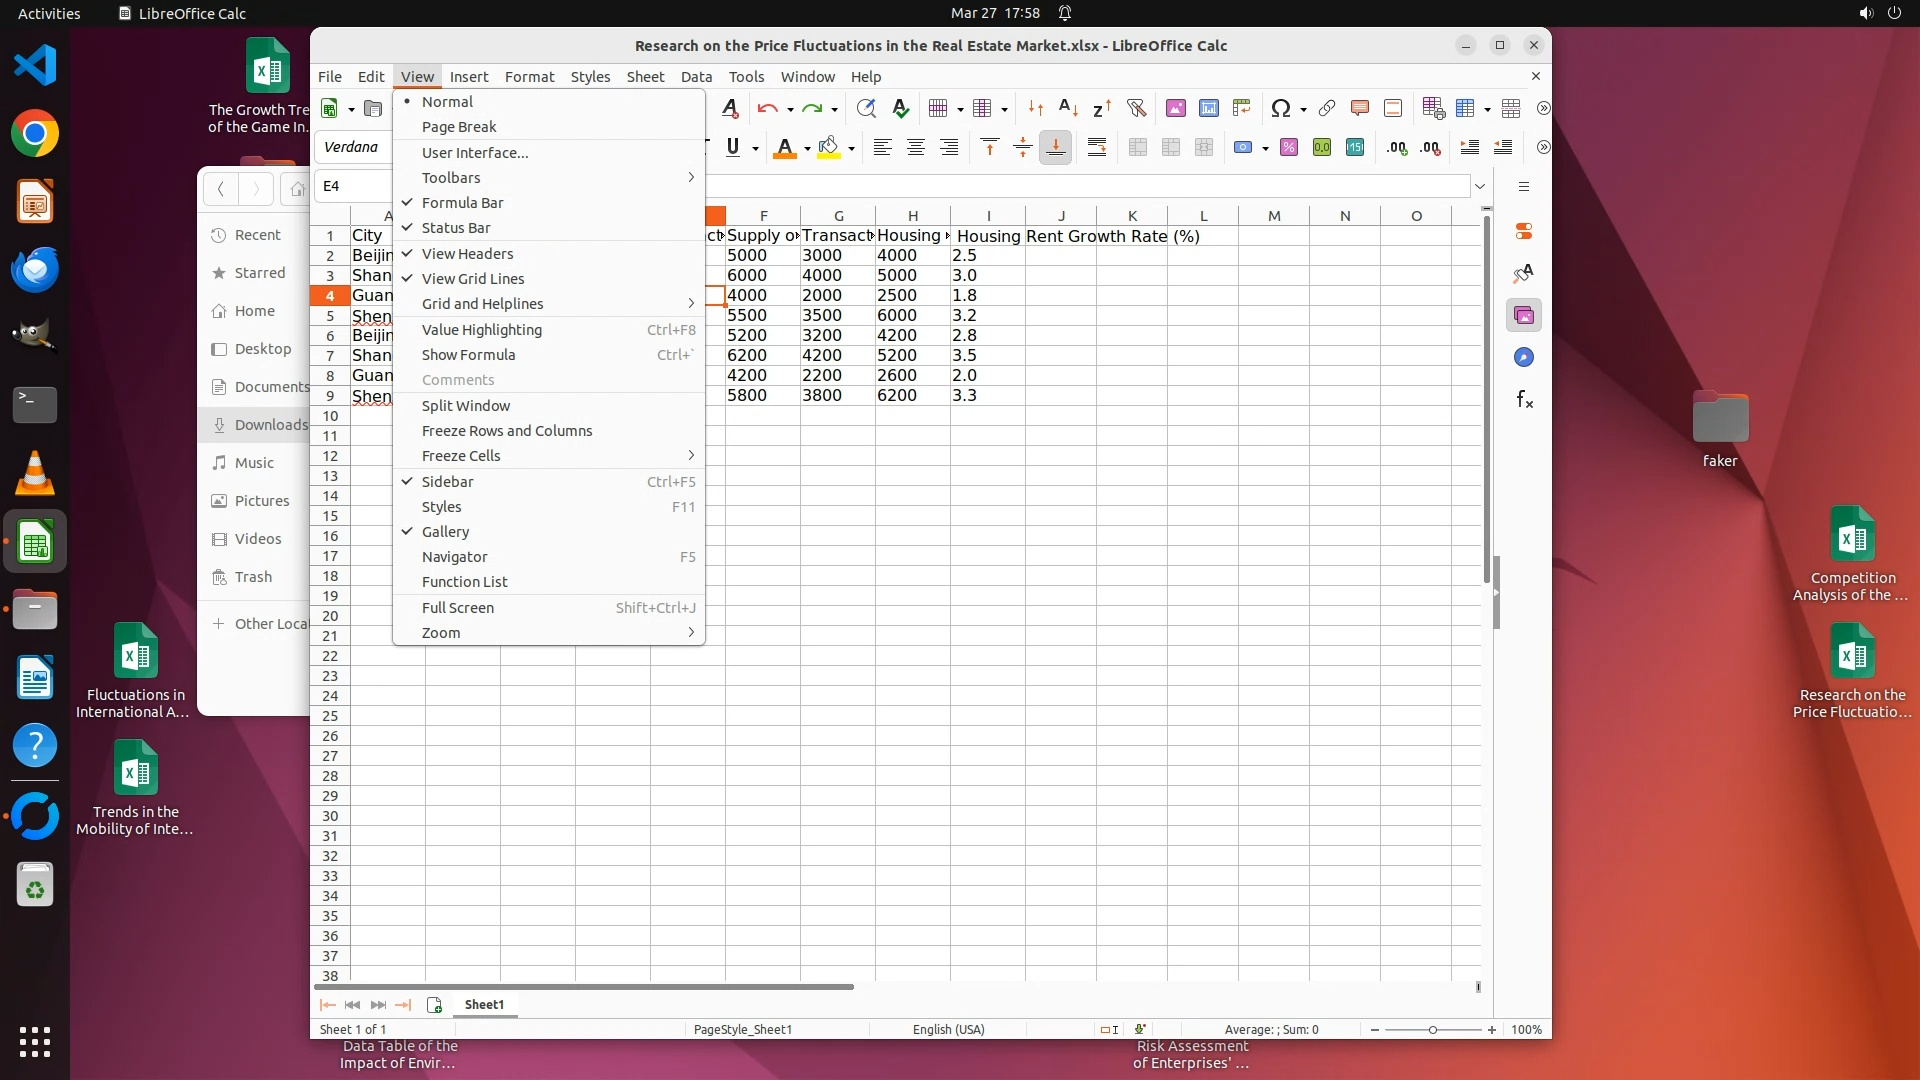Click the AutoFilter toolbar icon
Screen dimensions: 1920x1080
(x=1136, y=108)
